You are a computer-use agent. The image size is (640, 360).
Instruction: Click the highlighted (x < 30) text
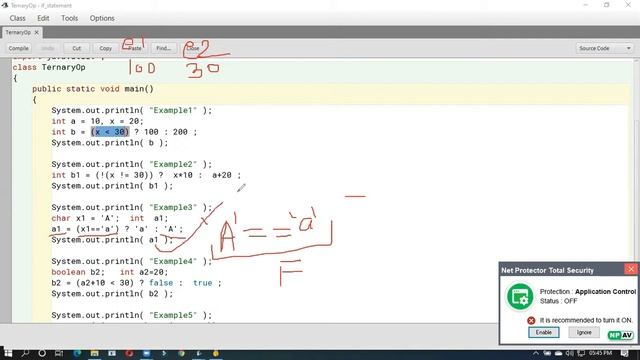click(110, 132)
